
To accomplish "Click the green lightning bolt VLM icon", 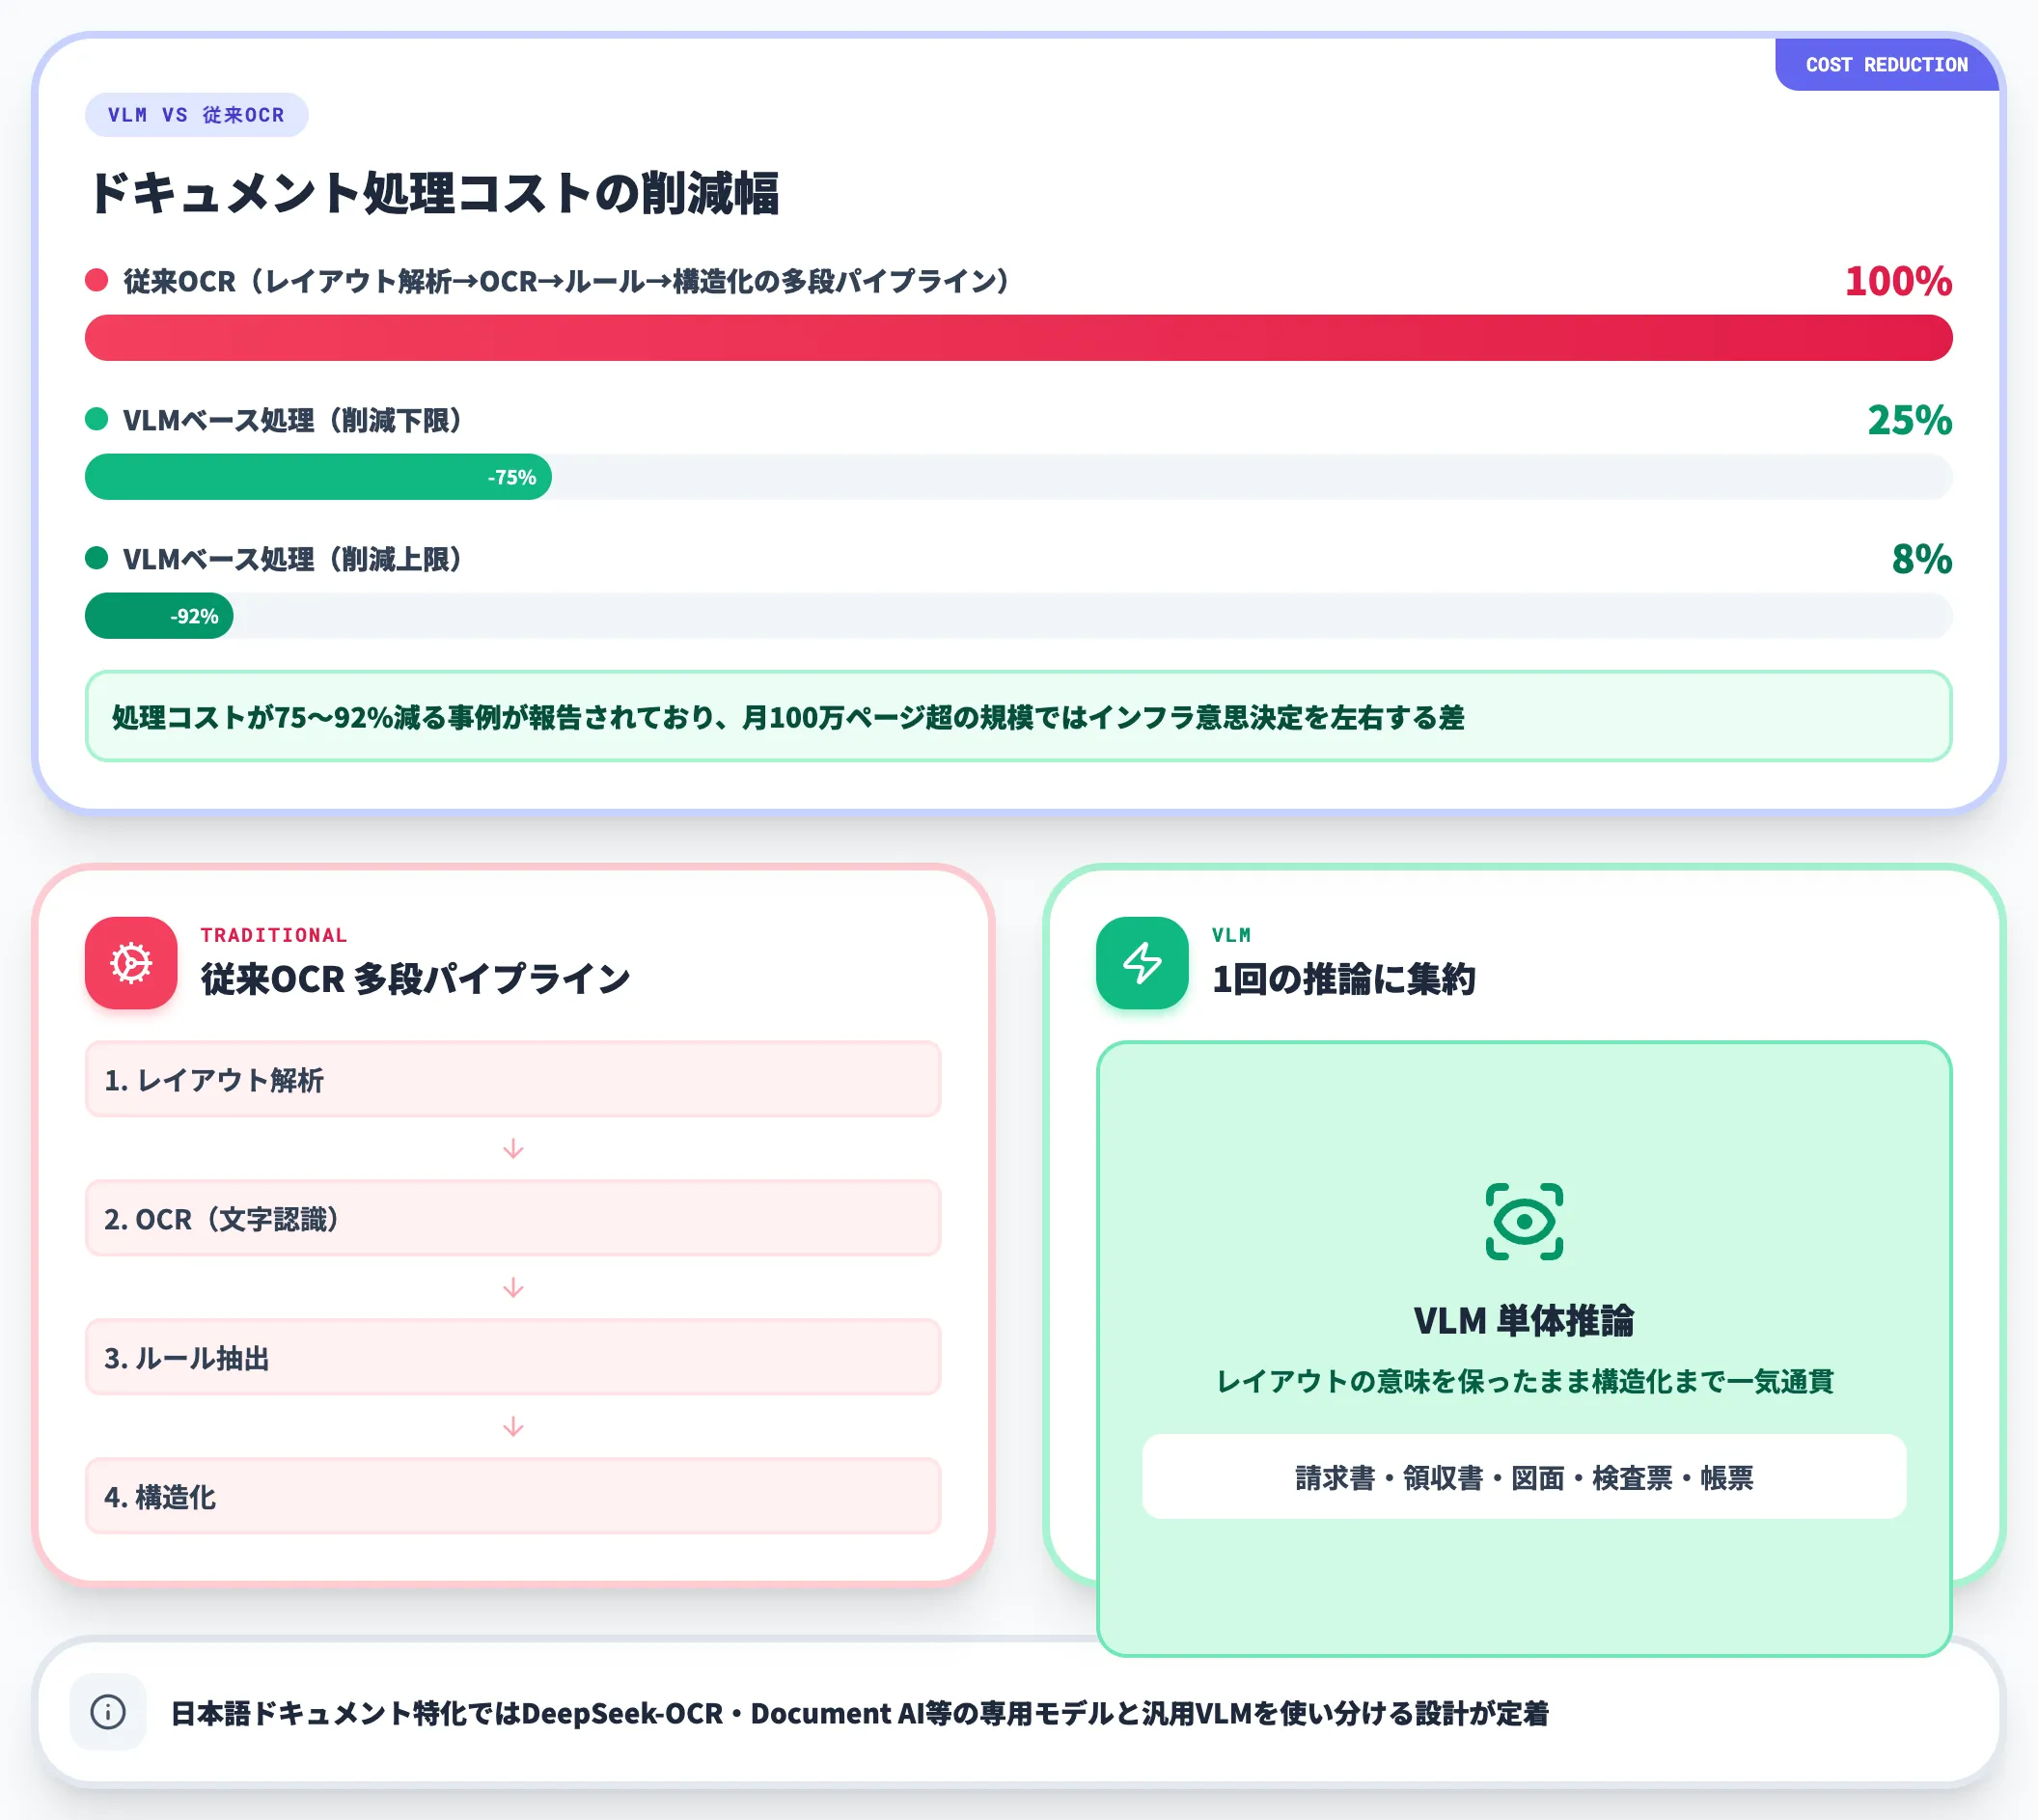I will coord(1142,963).
